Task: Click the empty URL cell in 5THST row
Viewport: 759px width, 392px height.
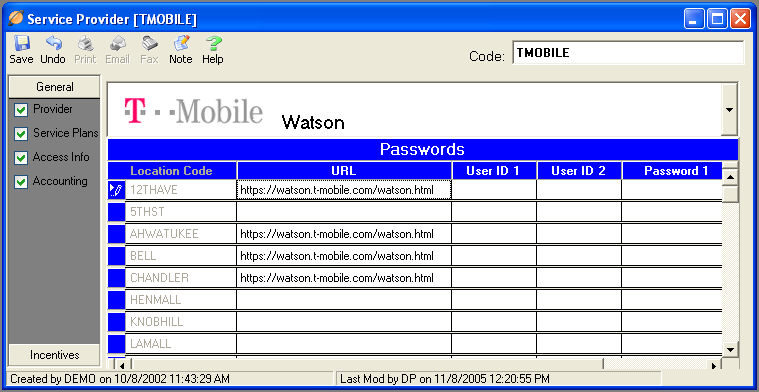Action: pos(344,212)
